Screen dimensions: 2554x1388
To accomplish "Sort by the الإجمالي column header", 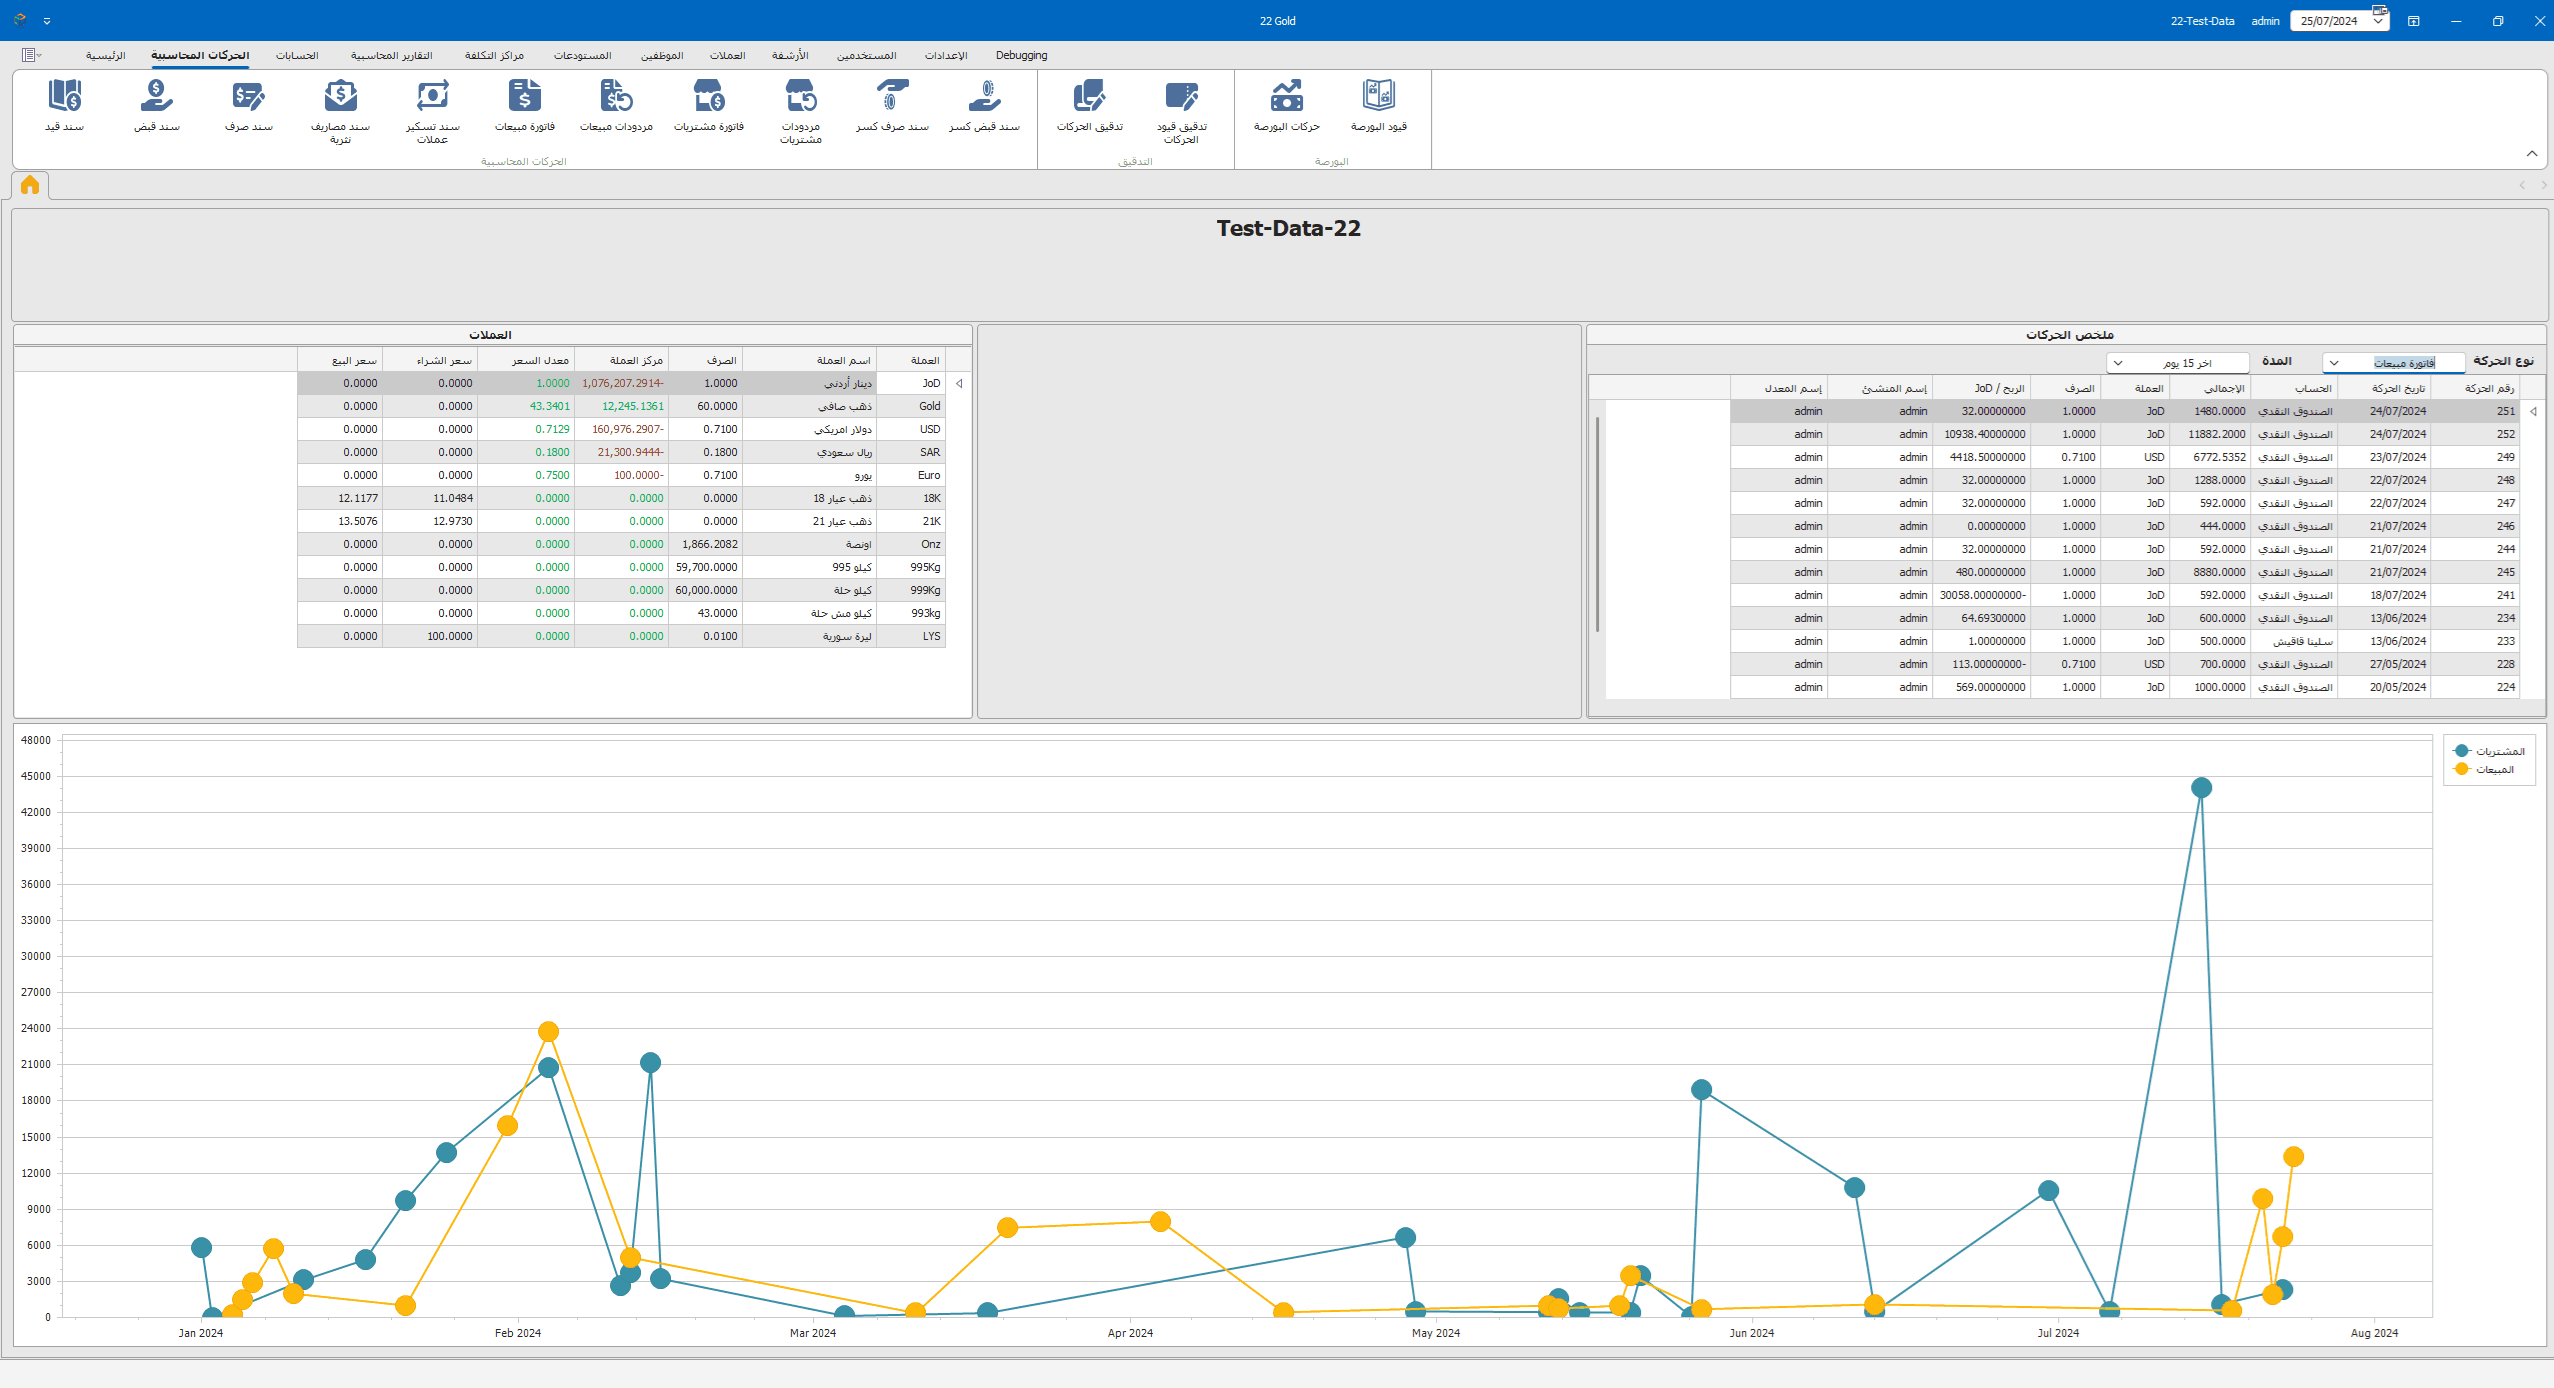I will pos(2210,388).
